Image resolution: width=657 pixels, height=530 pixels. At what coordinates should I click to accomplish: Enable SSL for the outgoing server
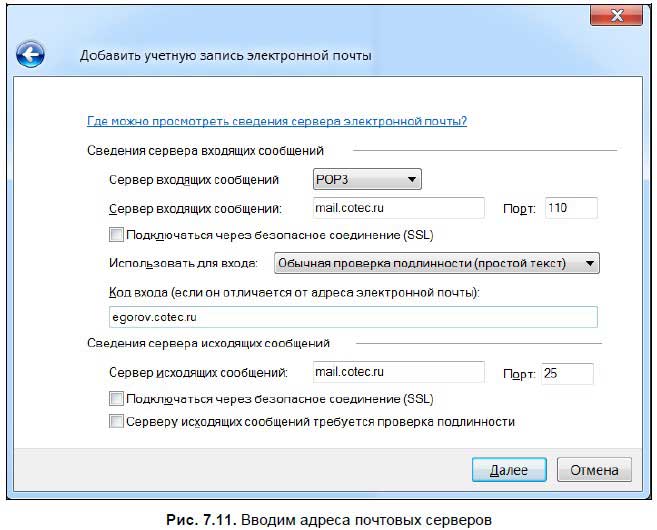point(116,399)
